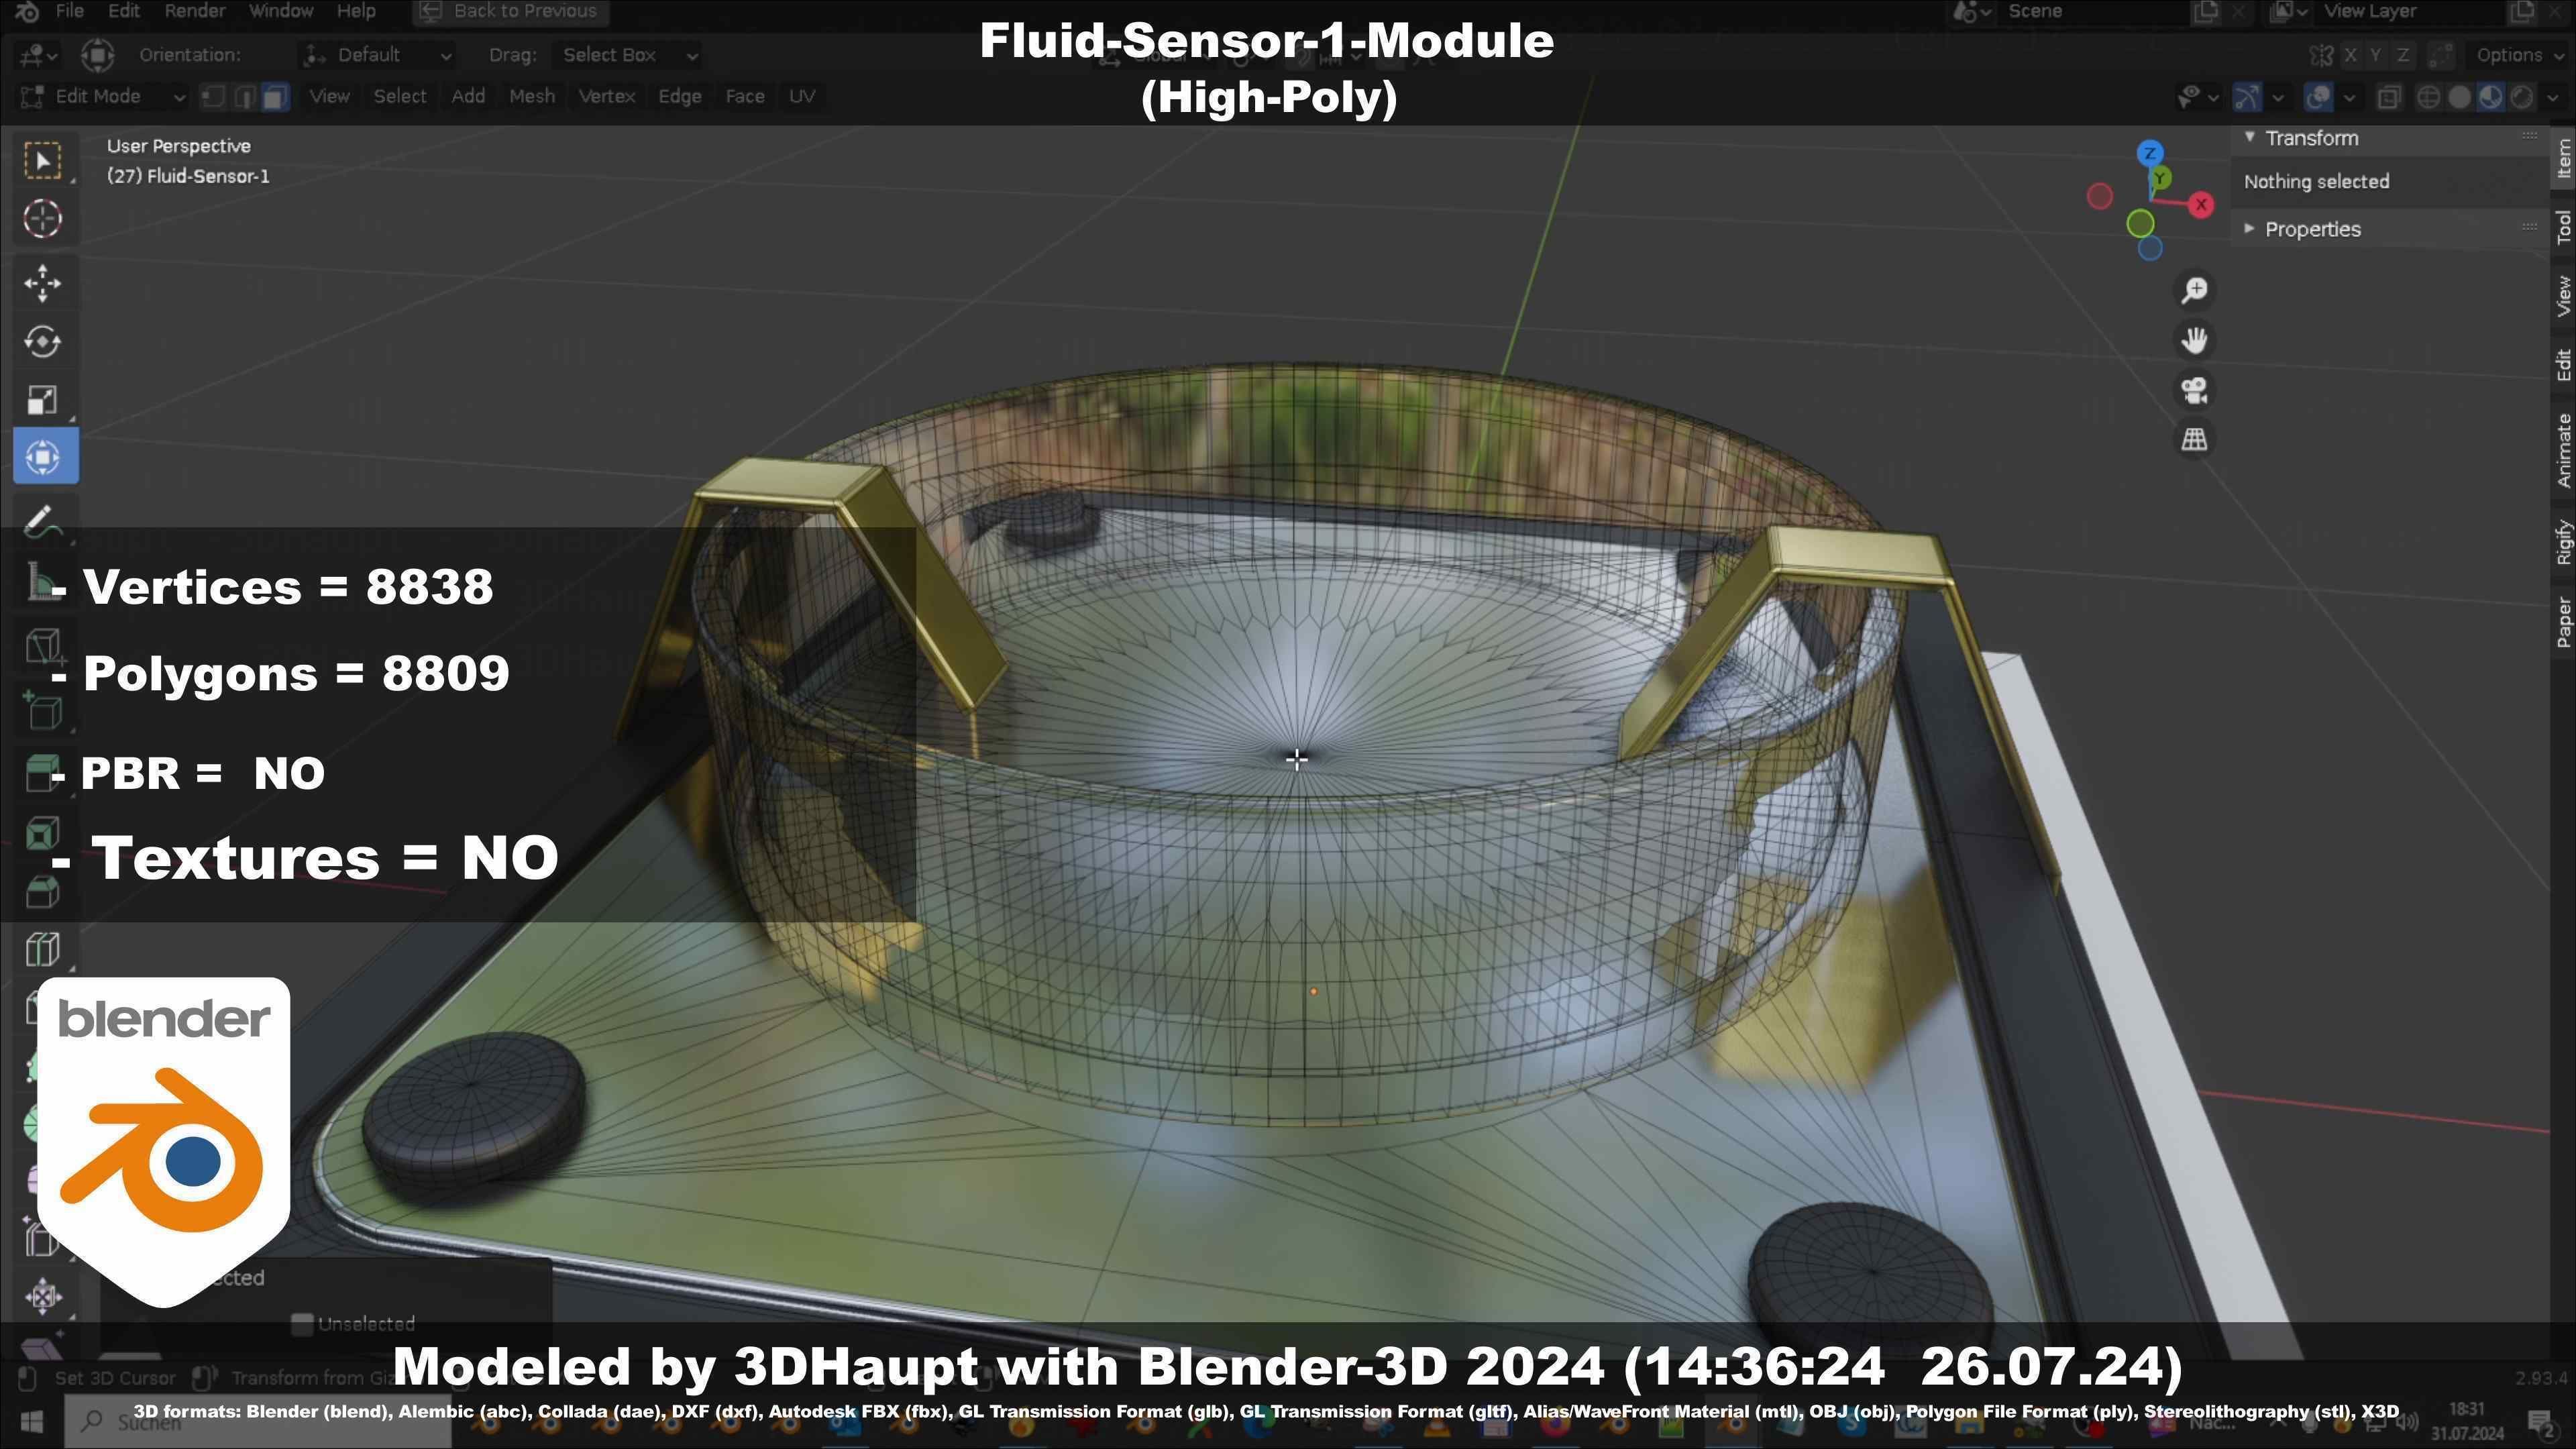Open the Render menu

(194, 11)
